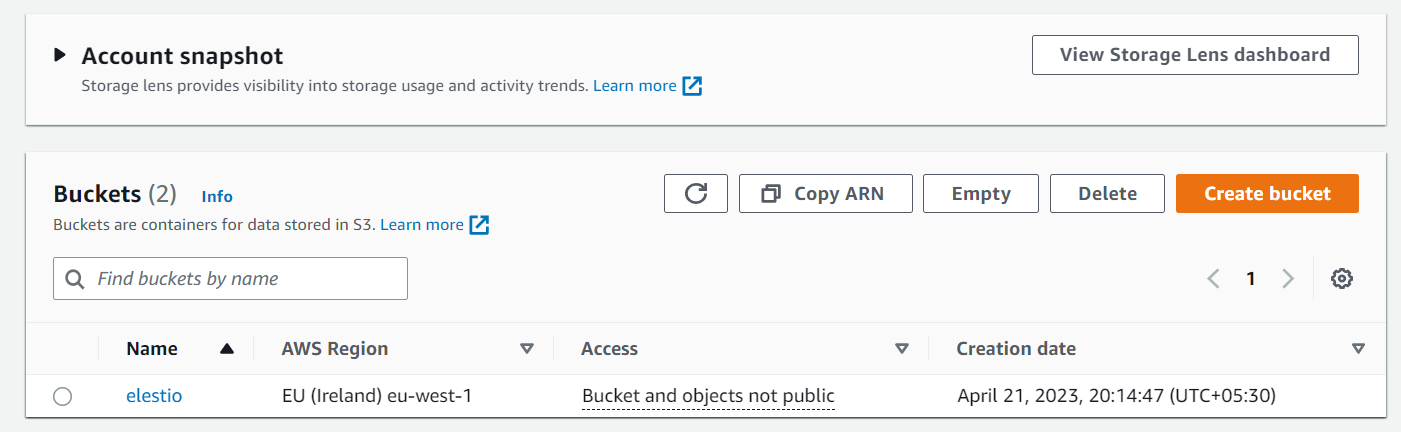Click the Delete bucket button

[x=1107, y=194]
